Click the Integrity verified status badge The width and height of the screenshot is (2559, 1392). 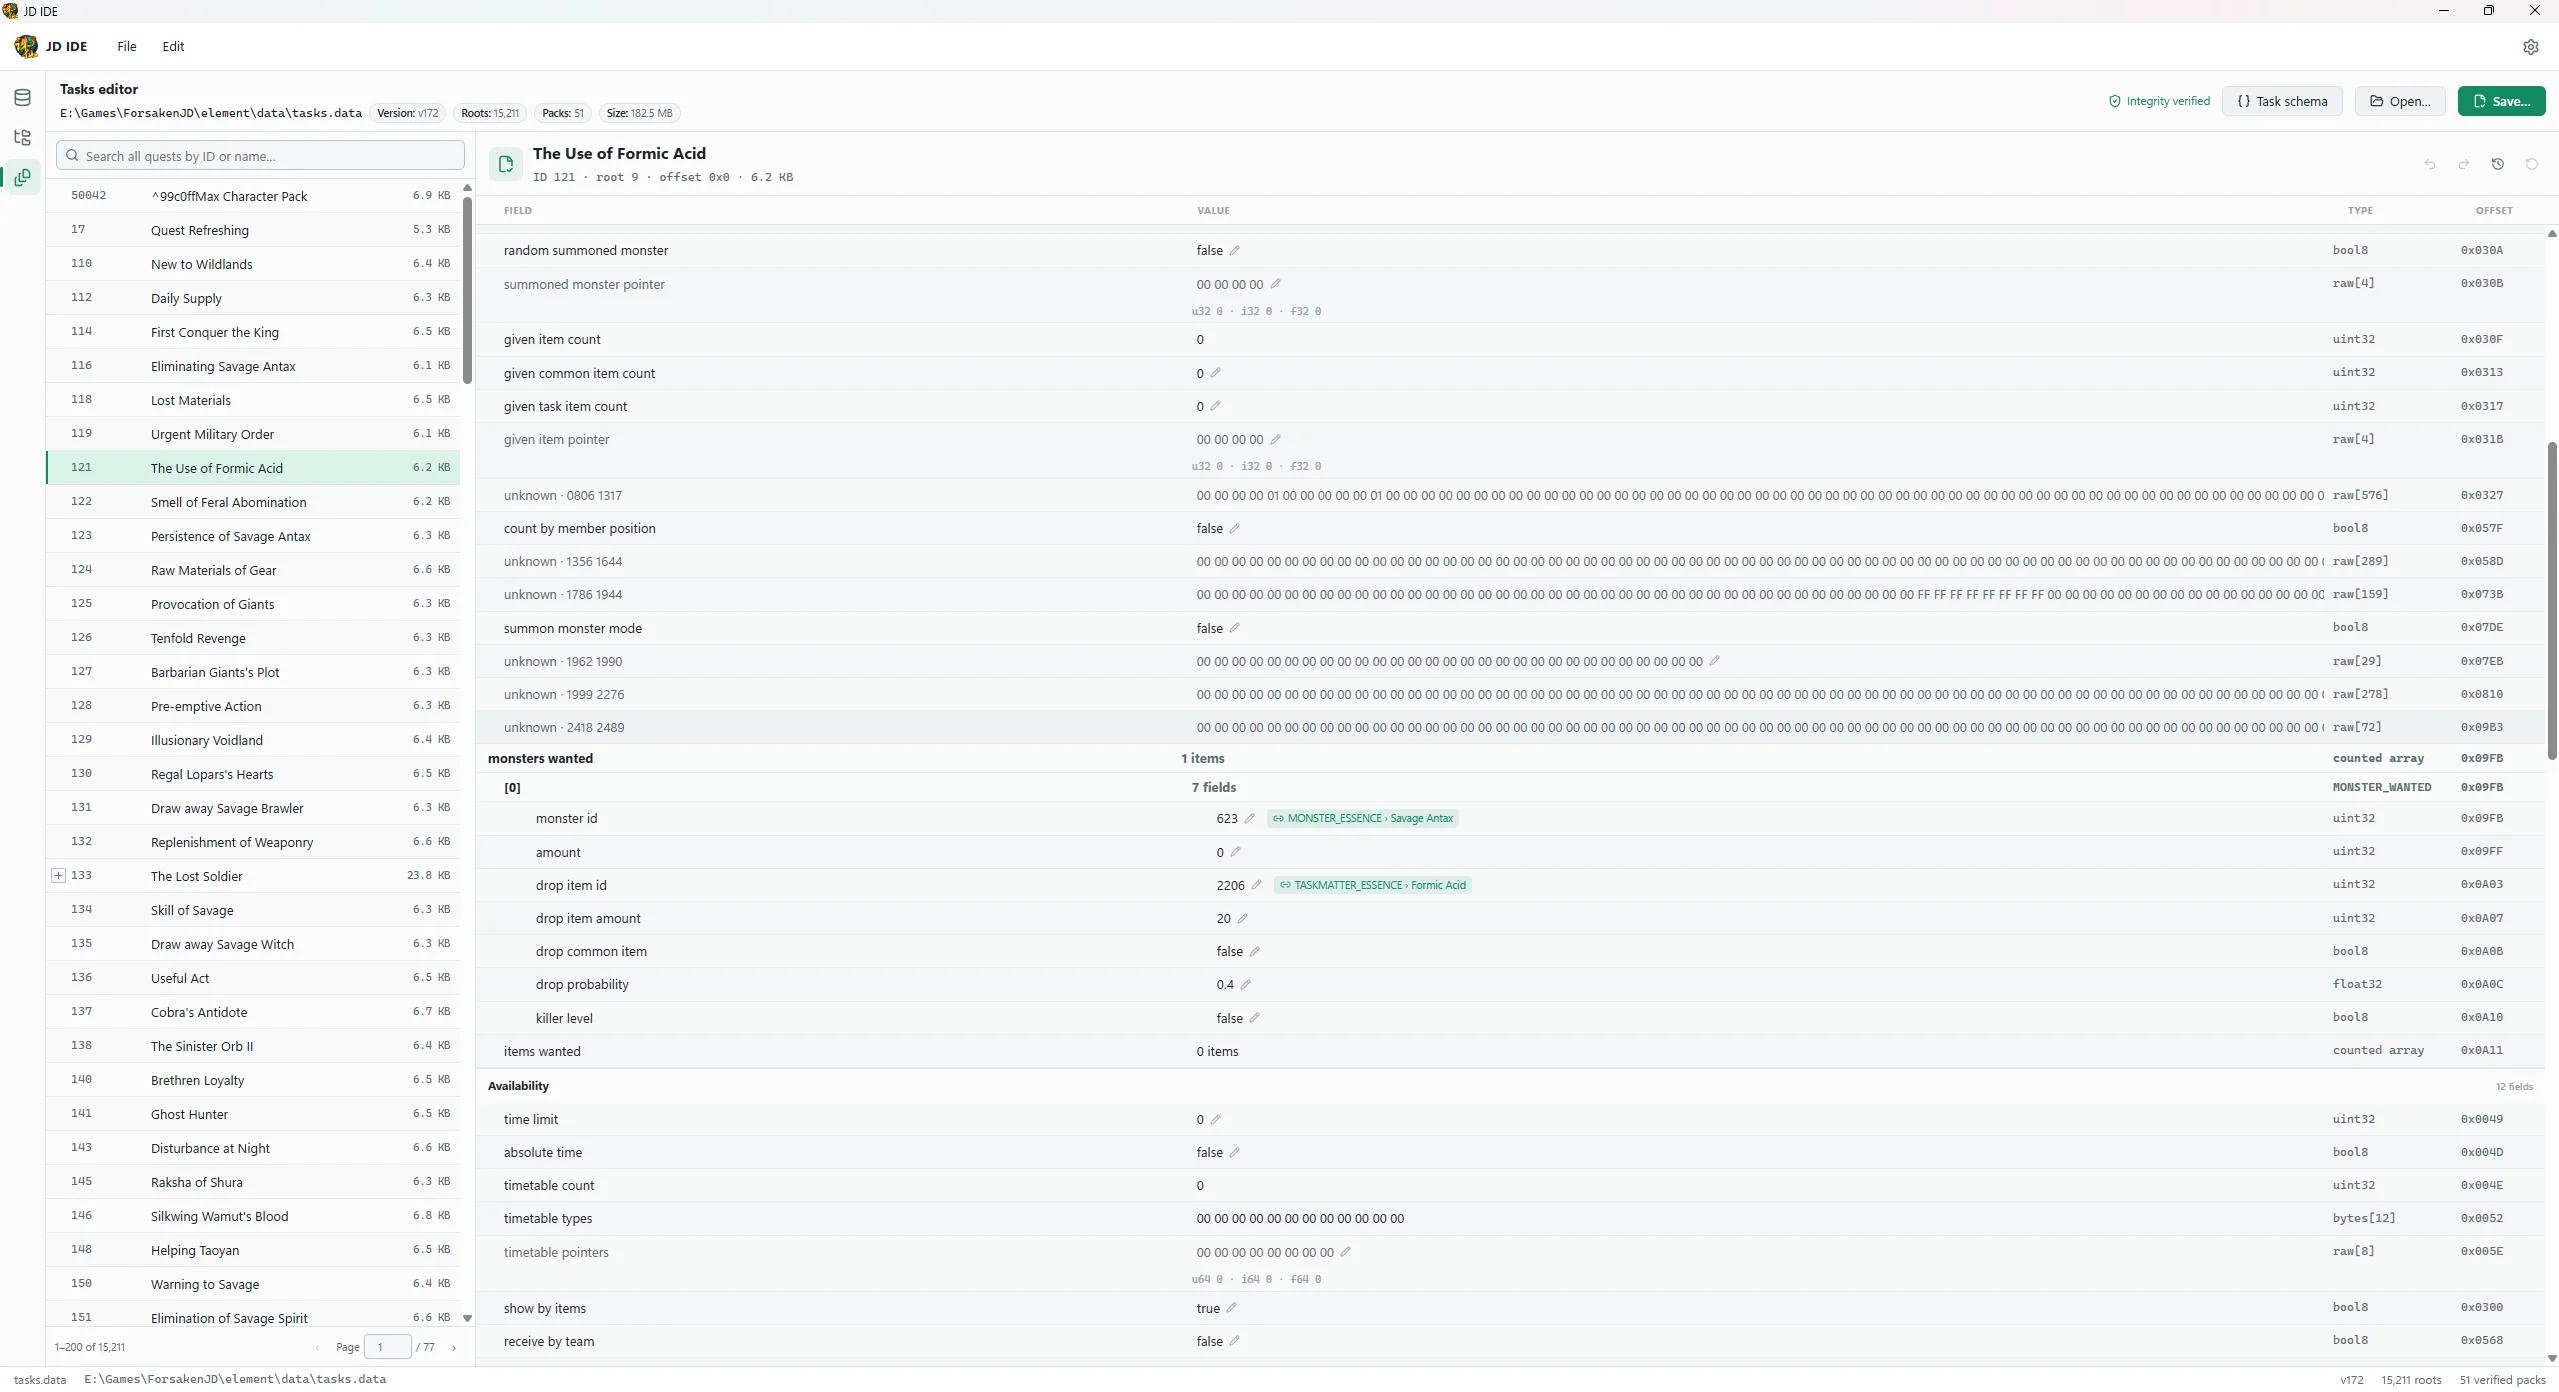2159,101
